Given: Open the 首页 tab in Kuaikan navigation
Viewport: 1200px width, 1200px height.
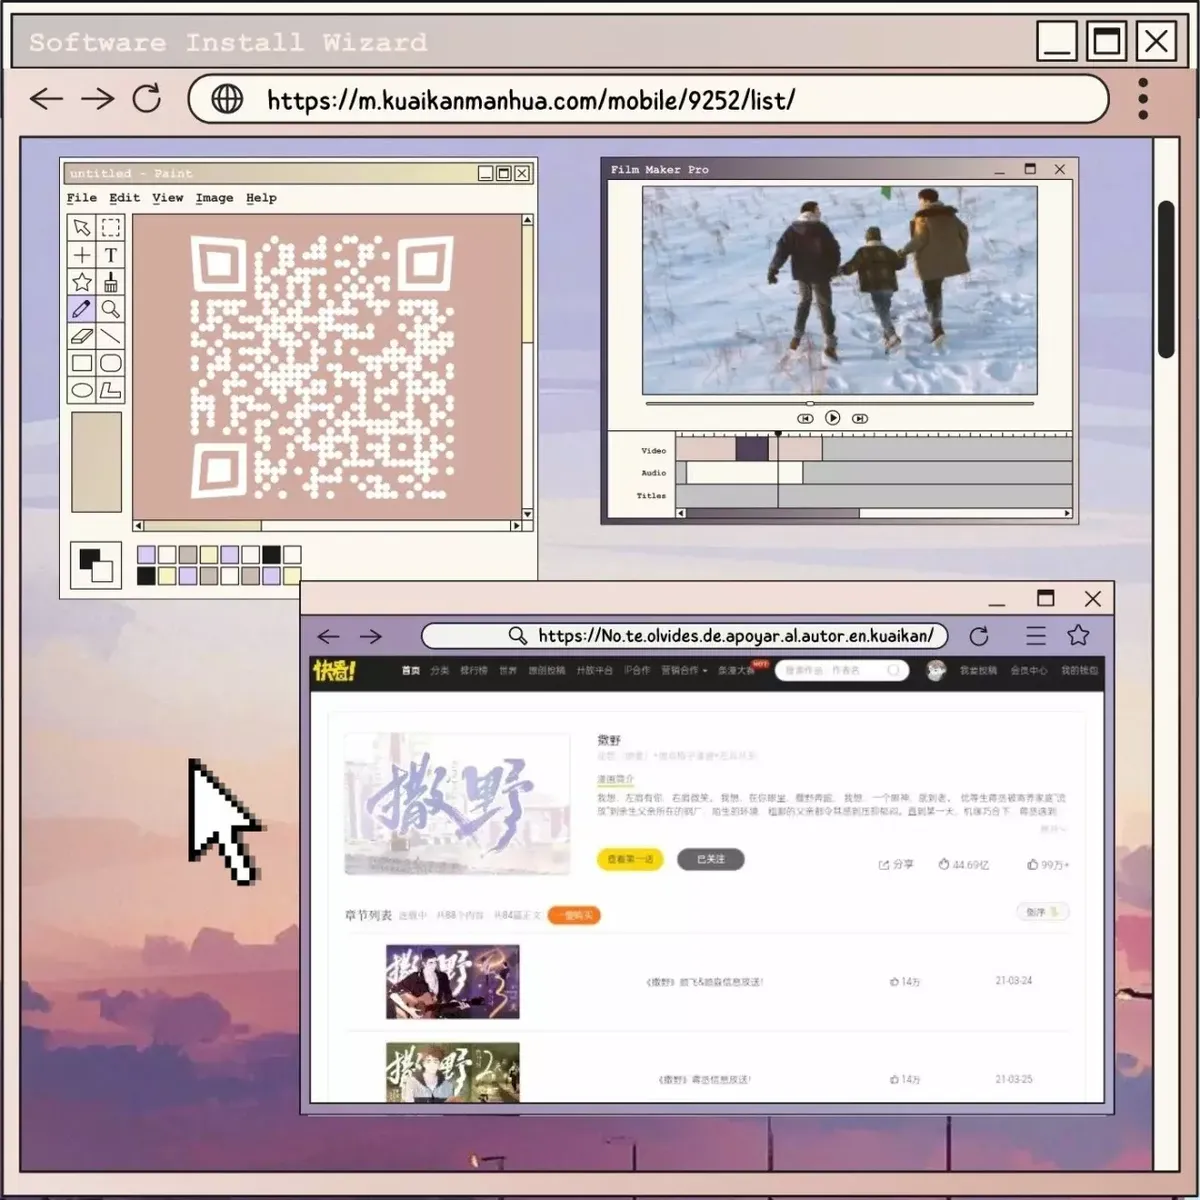Looking at the screenshot, I should pyautogui.click(x=411, y=671).
